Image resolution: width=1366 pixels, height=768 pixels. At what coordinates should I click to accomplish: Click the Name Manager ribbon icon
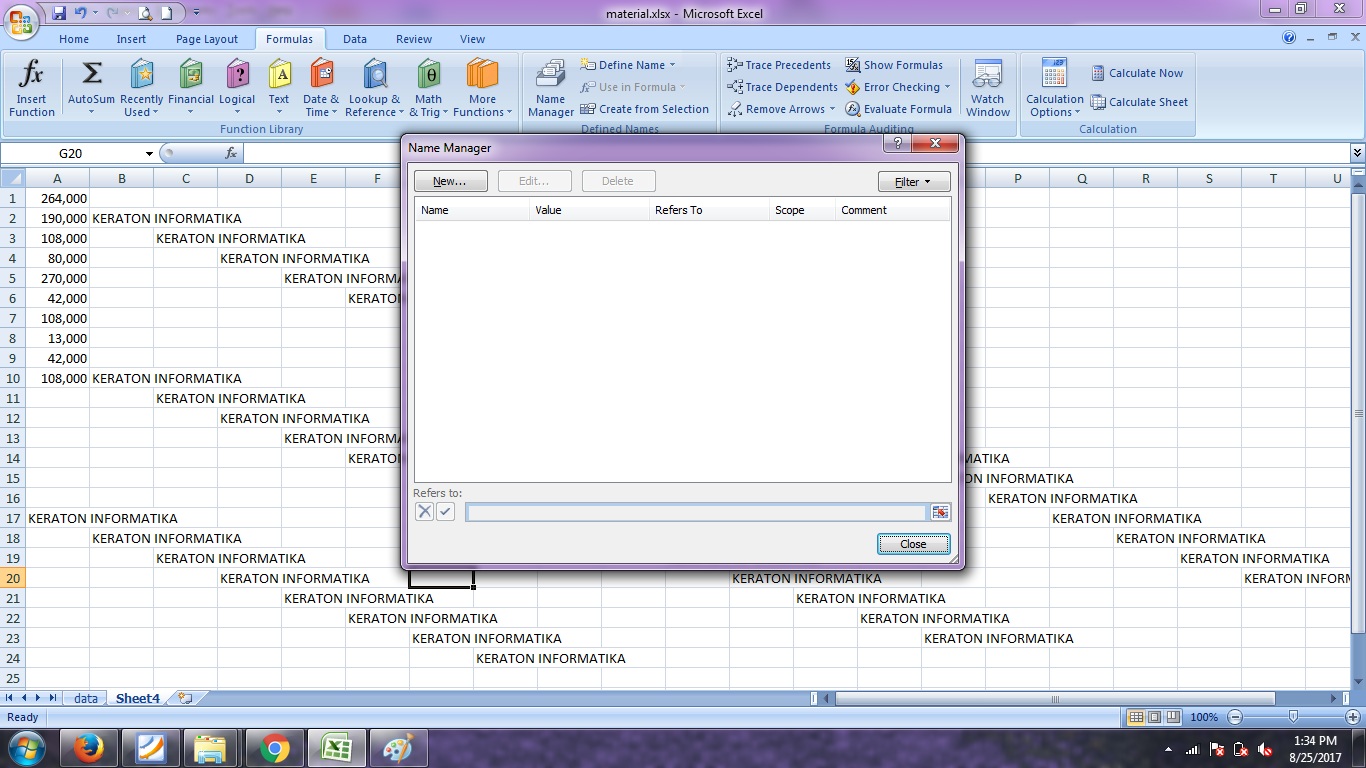click(550, 75)
